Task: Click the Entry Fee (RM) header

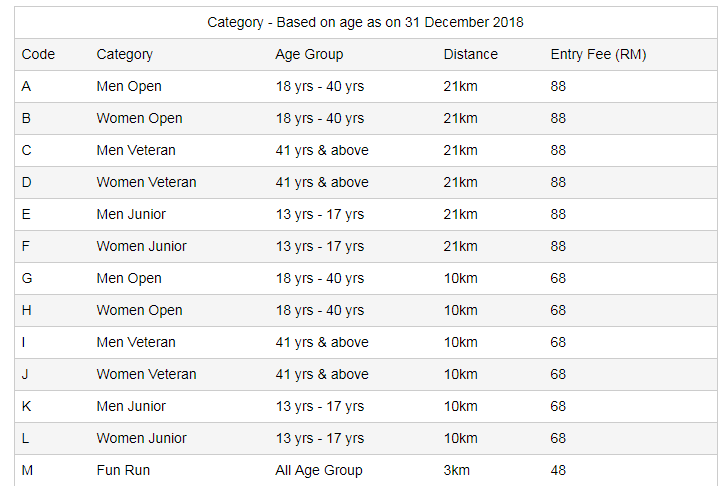Action: click(x=598, y=54)
